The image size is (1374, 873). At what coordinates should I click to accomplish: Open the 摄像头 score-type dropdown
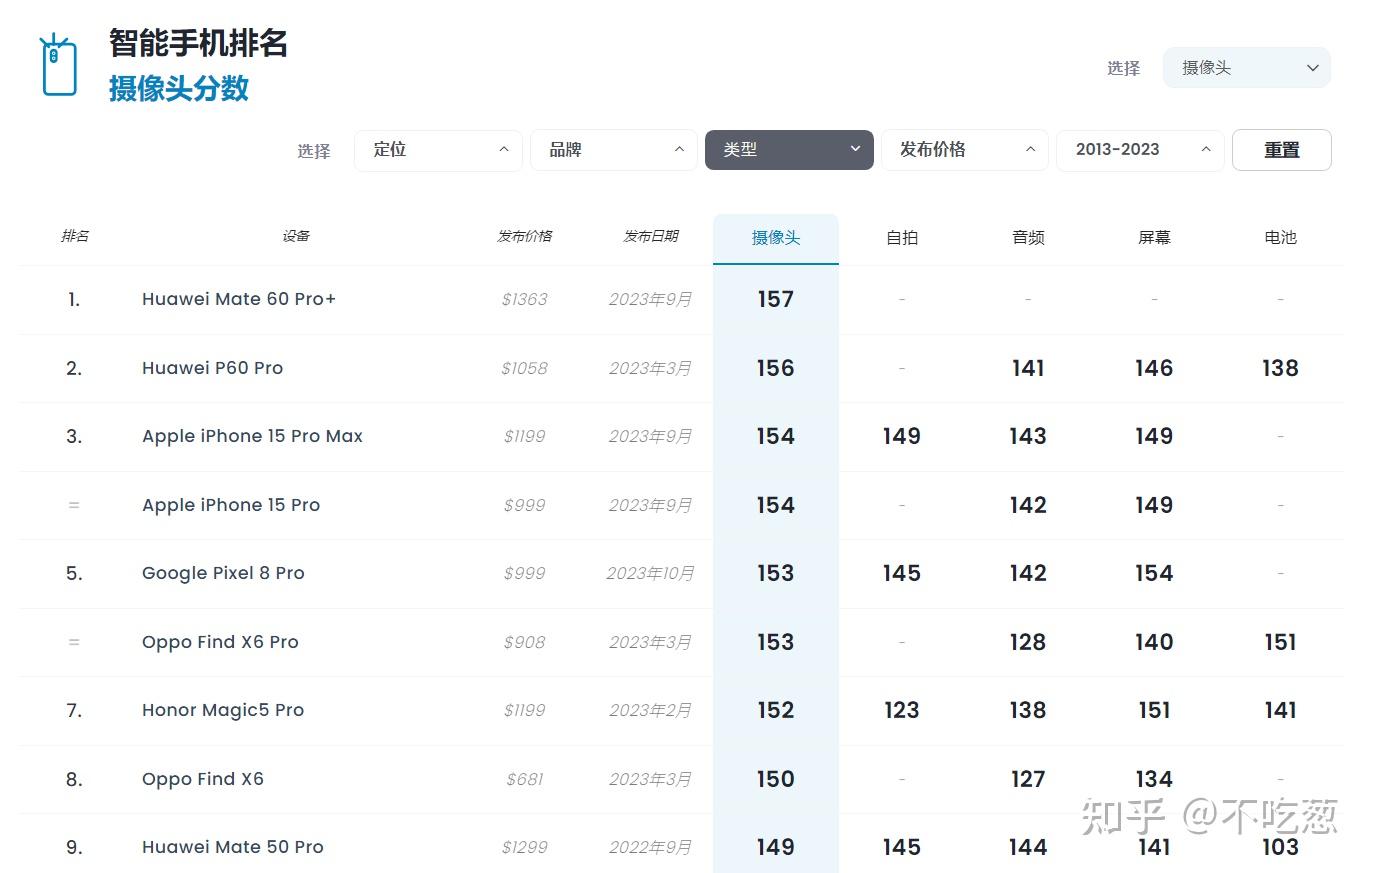click(x=1246, y=68)
